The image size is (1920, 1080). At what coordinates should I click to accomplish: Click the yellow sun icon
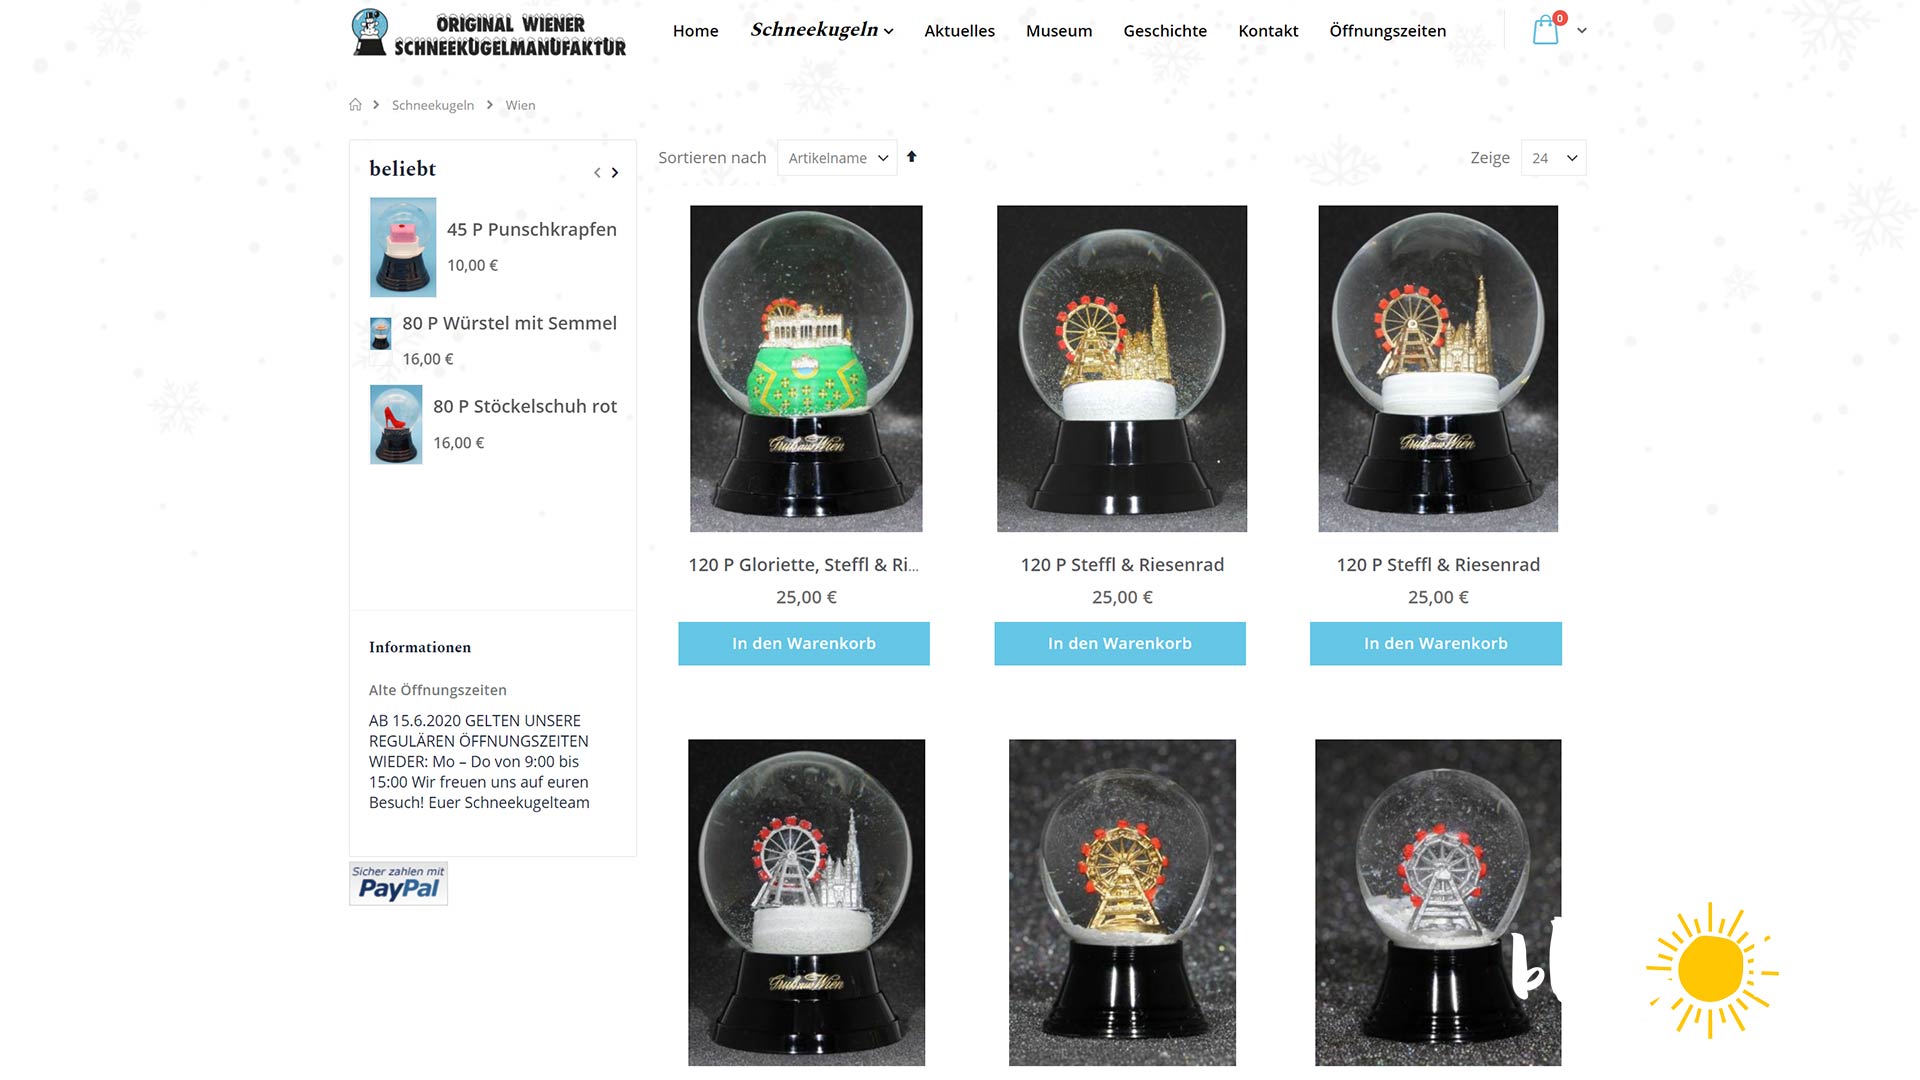pos(1712,970)
